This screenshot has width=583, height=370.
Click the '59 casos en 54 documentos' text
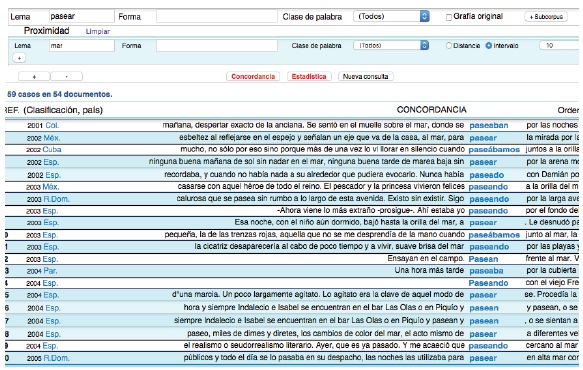(59, 94)
